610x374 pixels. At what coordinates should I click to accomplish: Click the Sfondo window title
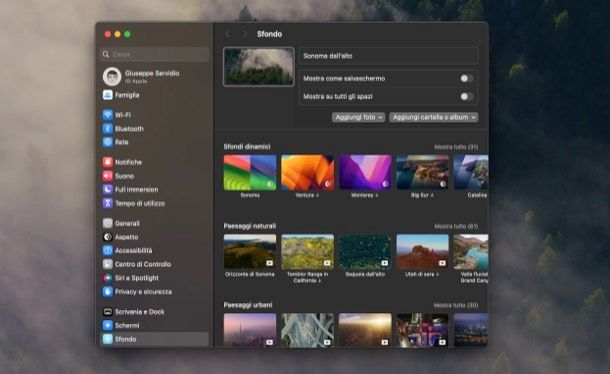[x=269, y=34]
